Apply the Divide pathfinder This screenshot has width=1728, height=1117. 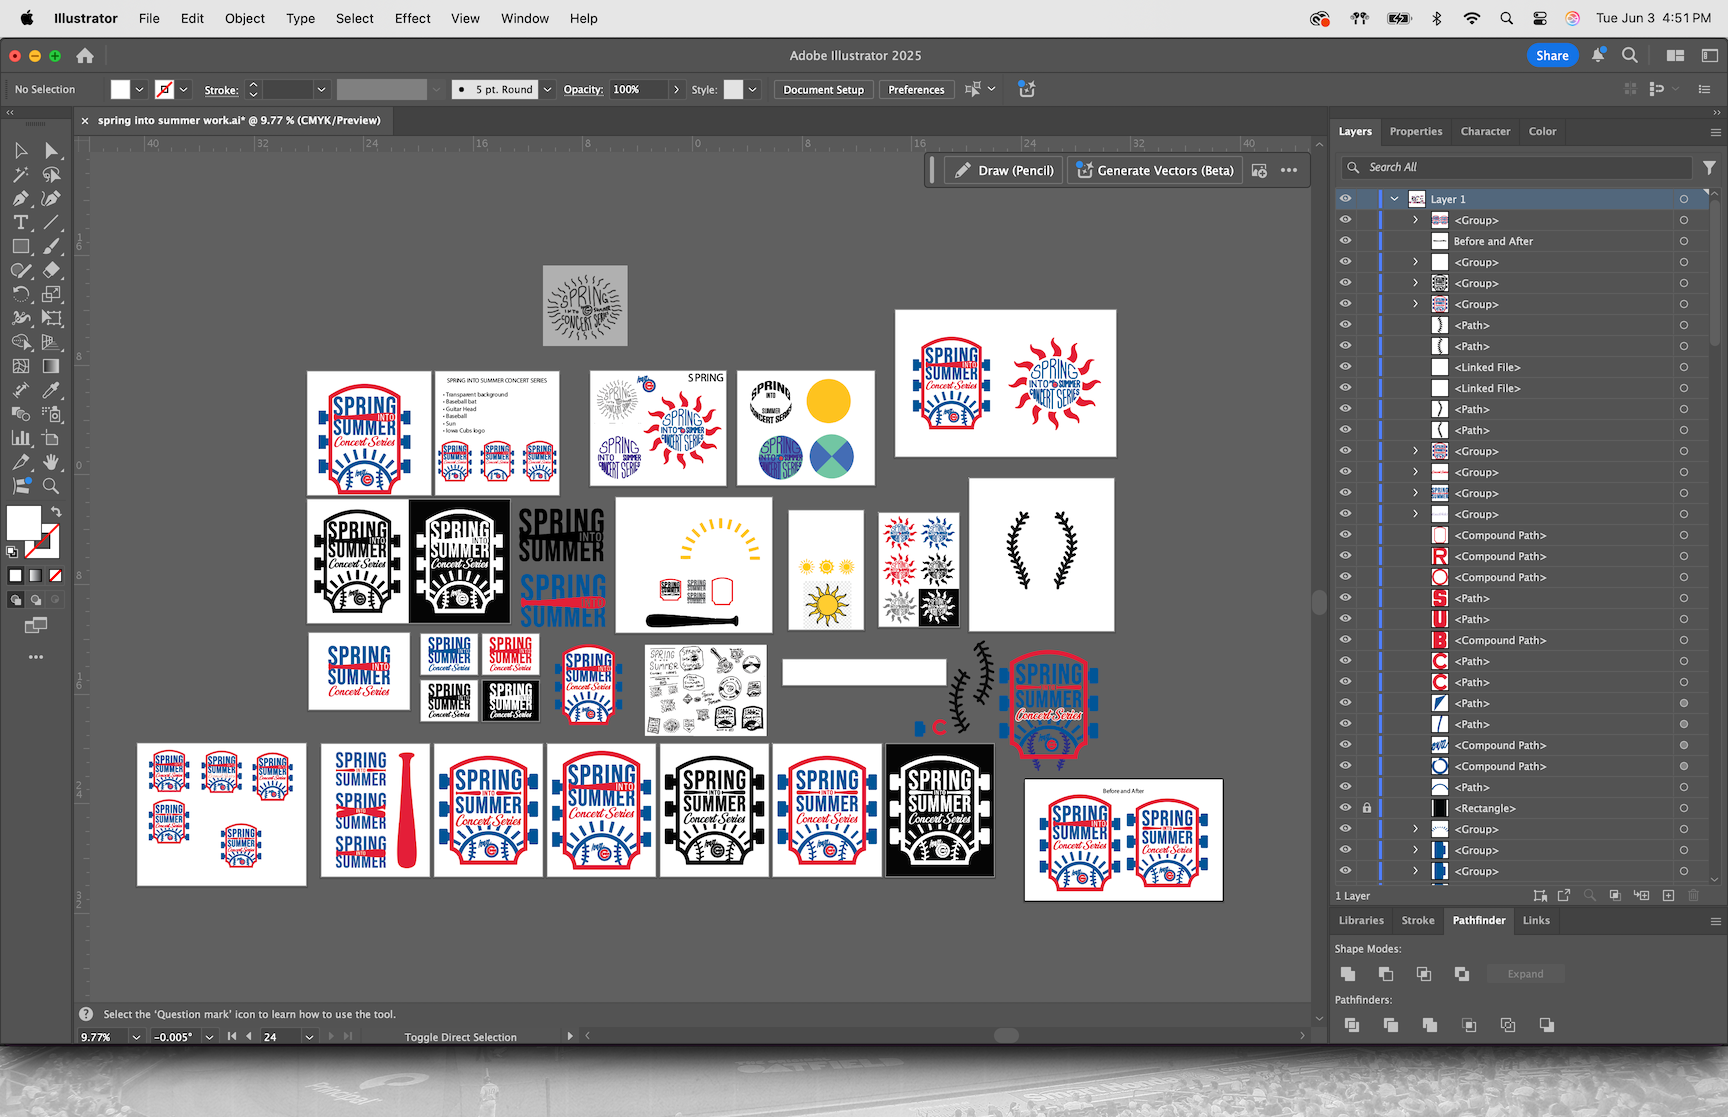point(1352,1025)
